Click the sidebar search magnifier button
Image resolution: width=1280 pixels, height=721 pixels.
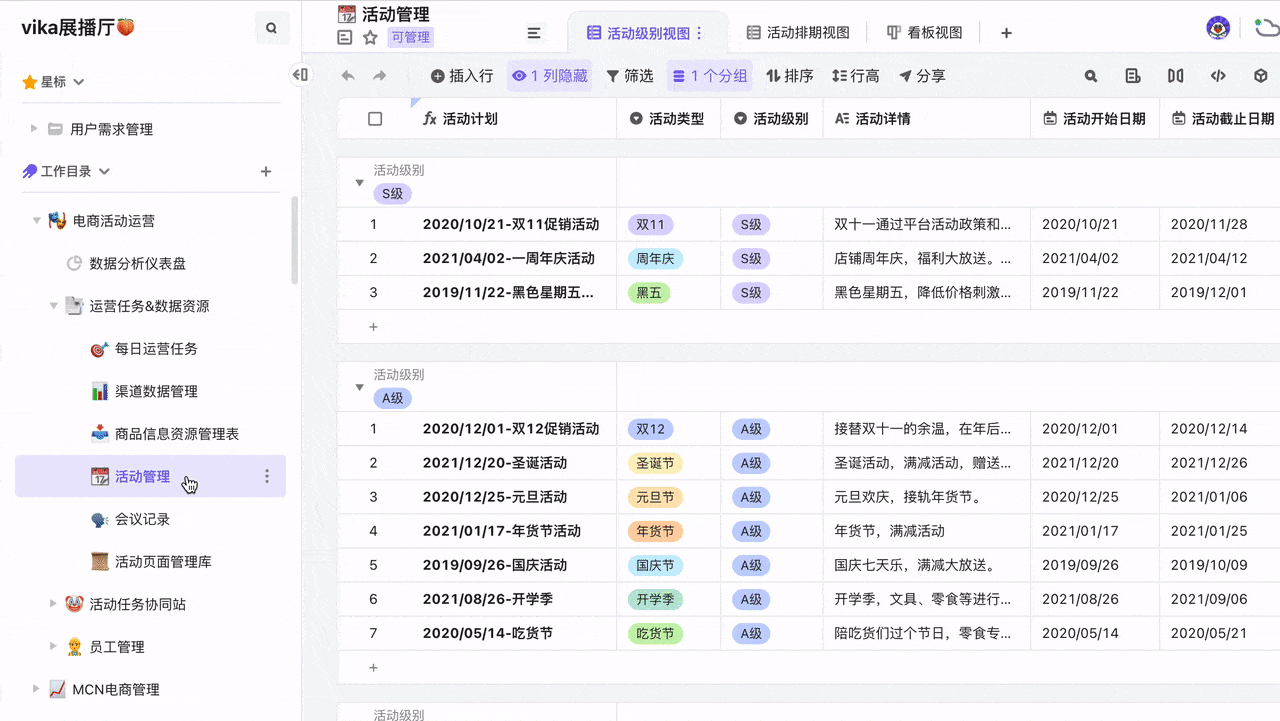click(x=271, y=29)
